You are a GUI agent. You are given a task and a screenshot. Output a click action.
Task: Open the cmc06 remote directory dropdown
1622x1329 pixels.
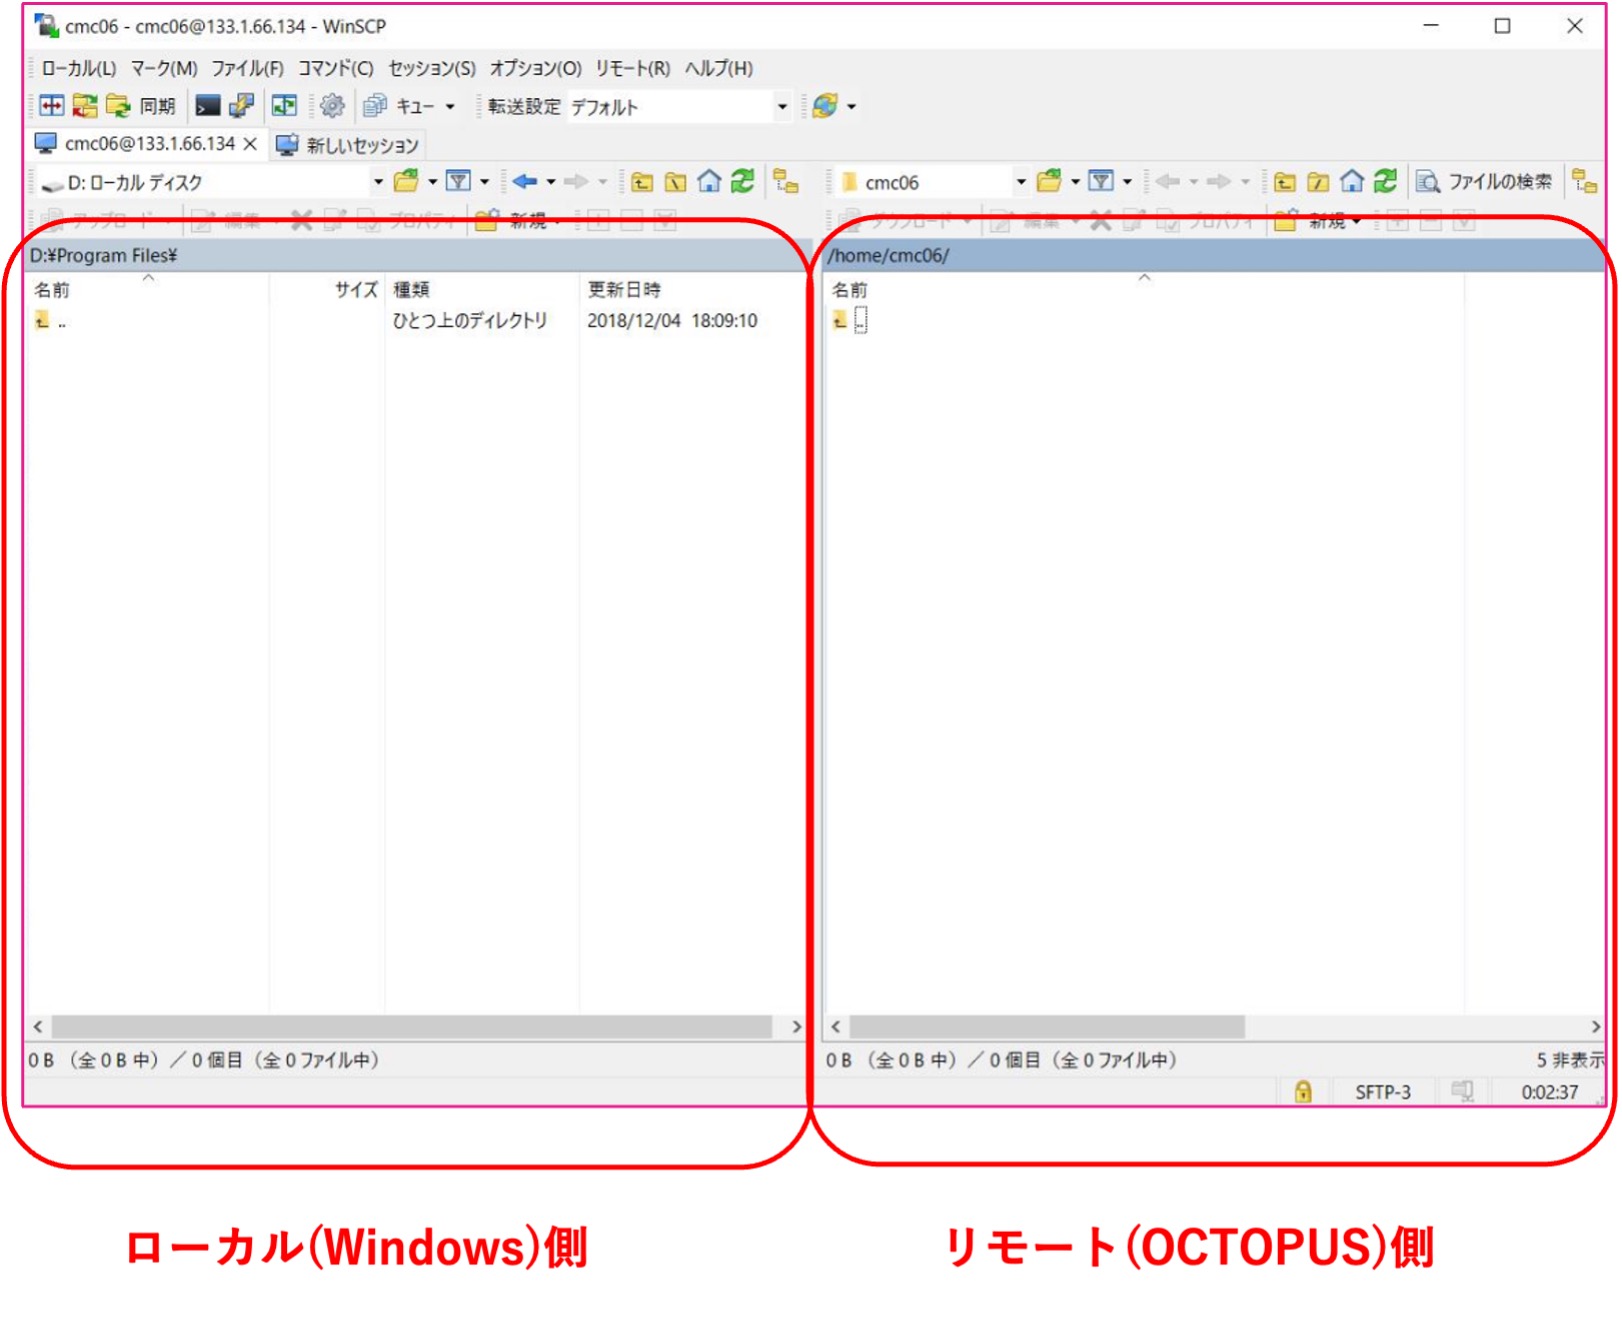(x=1020, y=182)
